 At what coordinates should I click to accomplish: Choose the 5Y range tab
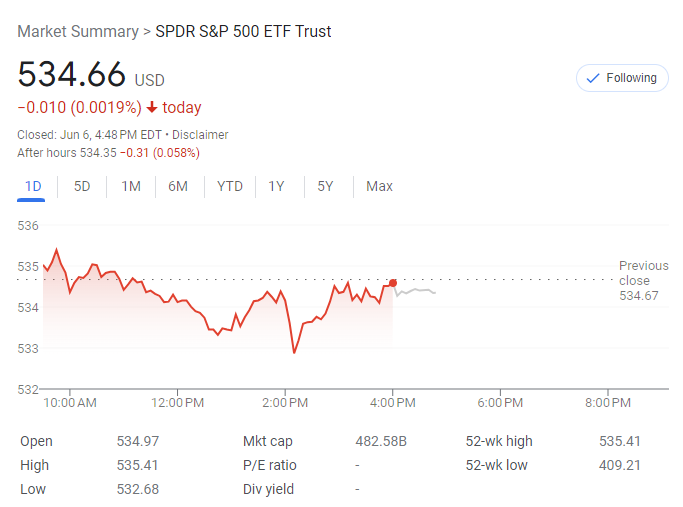(x=325, y=186)
